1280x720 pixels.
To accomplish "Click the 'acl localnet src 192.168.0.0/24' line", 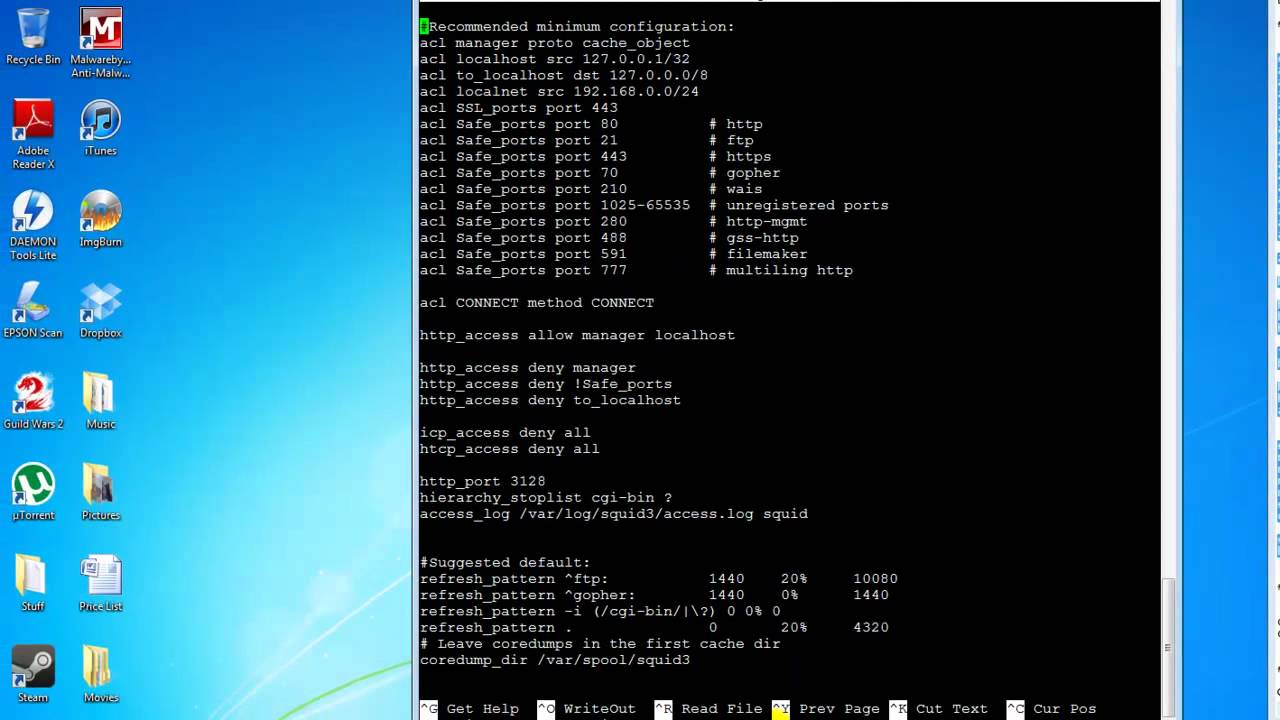I will click(559, 91).
